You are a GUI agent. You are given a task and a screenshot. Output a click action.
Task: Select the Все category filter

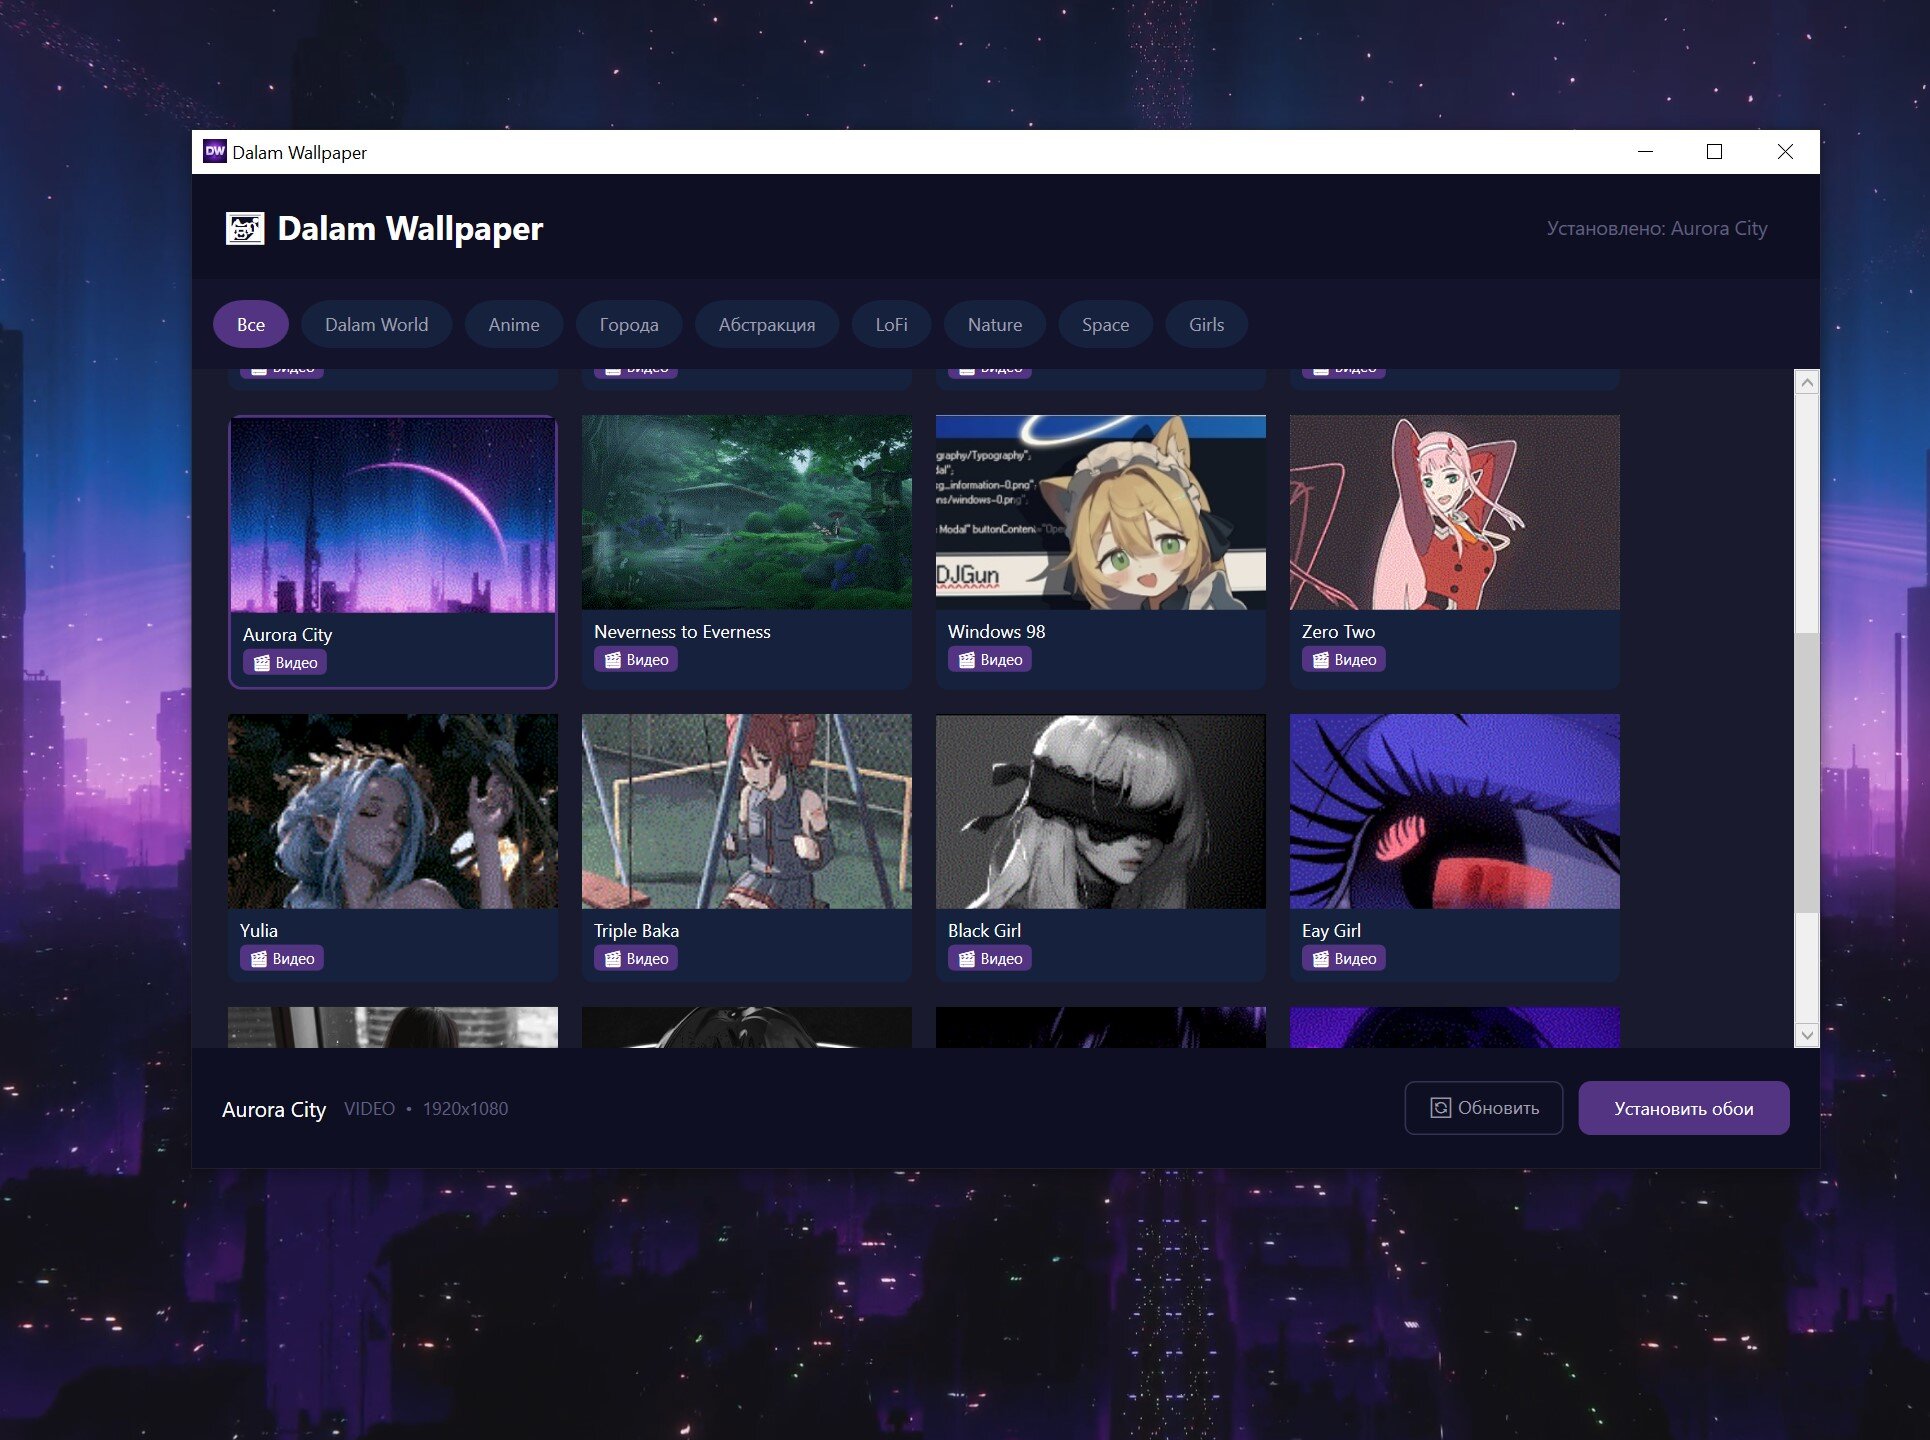(251, 324)
